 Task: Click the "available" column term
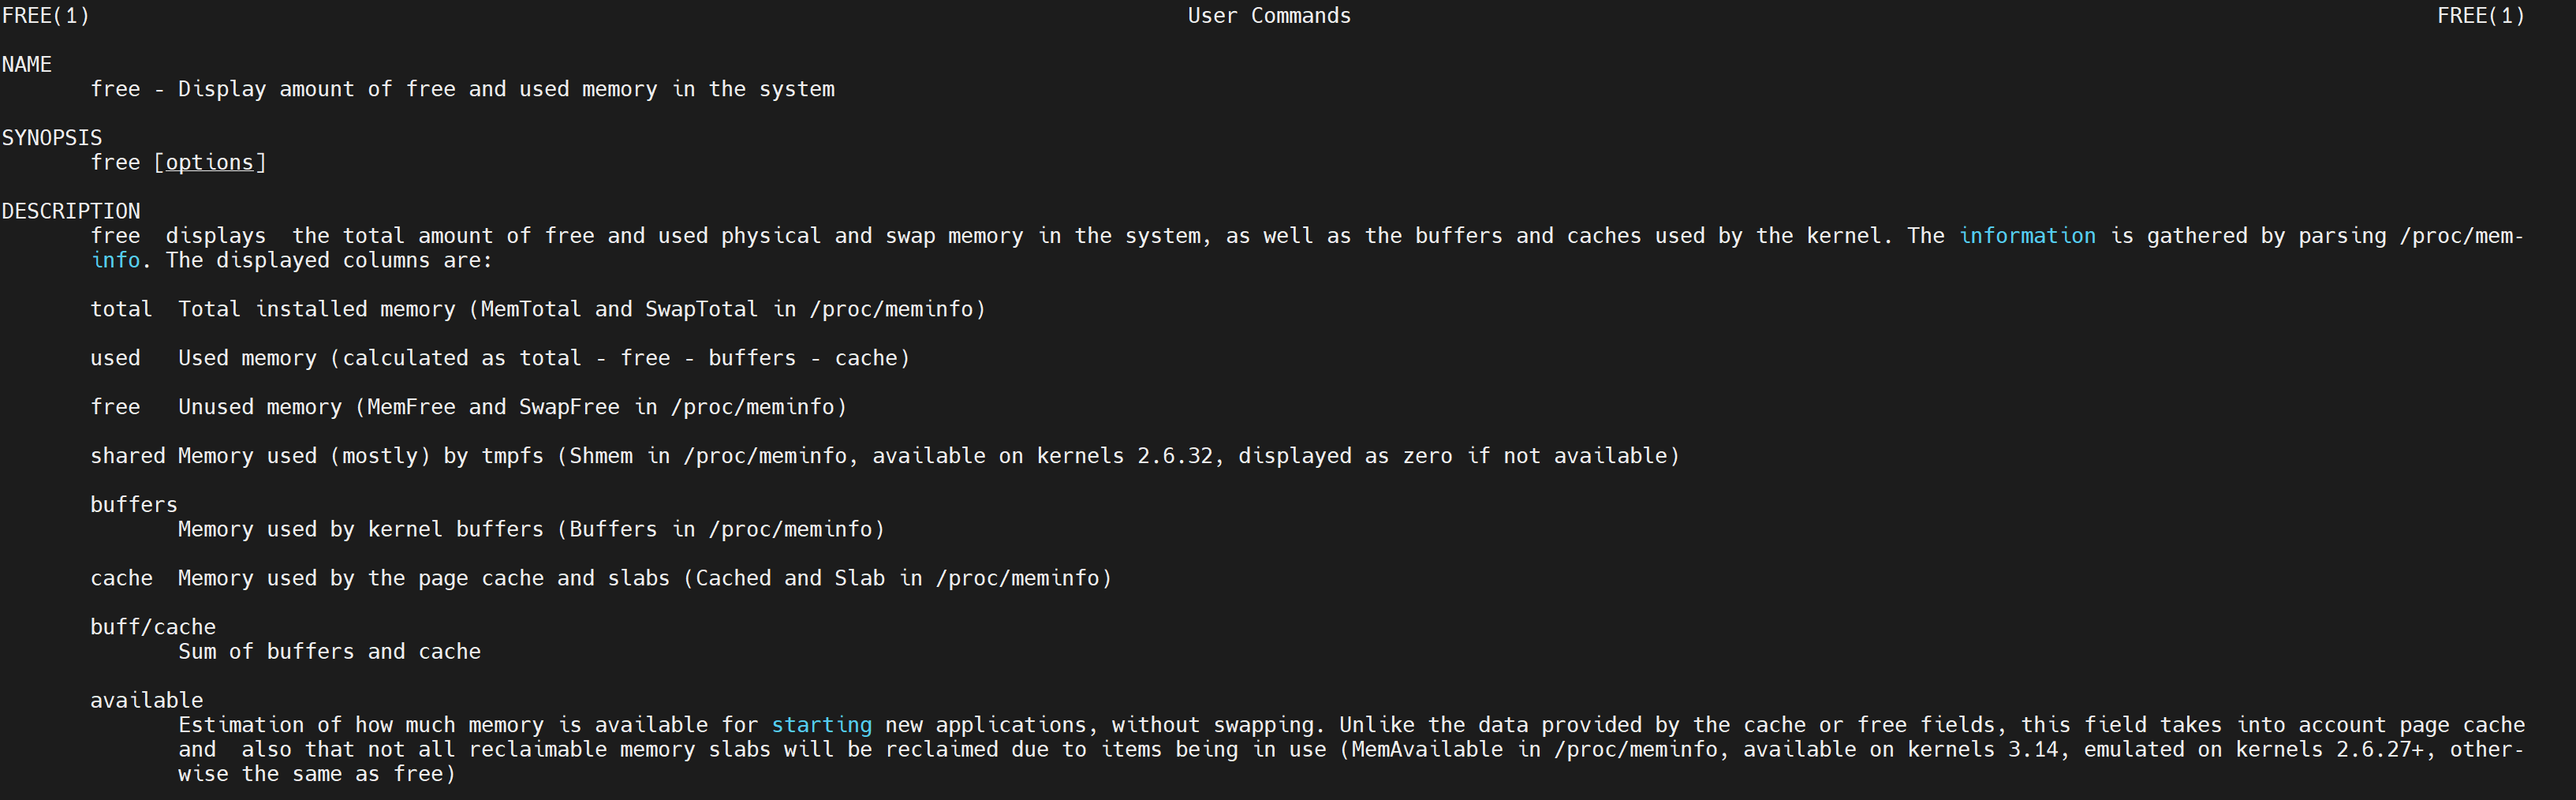pos(147,700)
